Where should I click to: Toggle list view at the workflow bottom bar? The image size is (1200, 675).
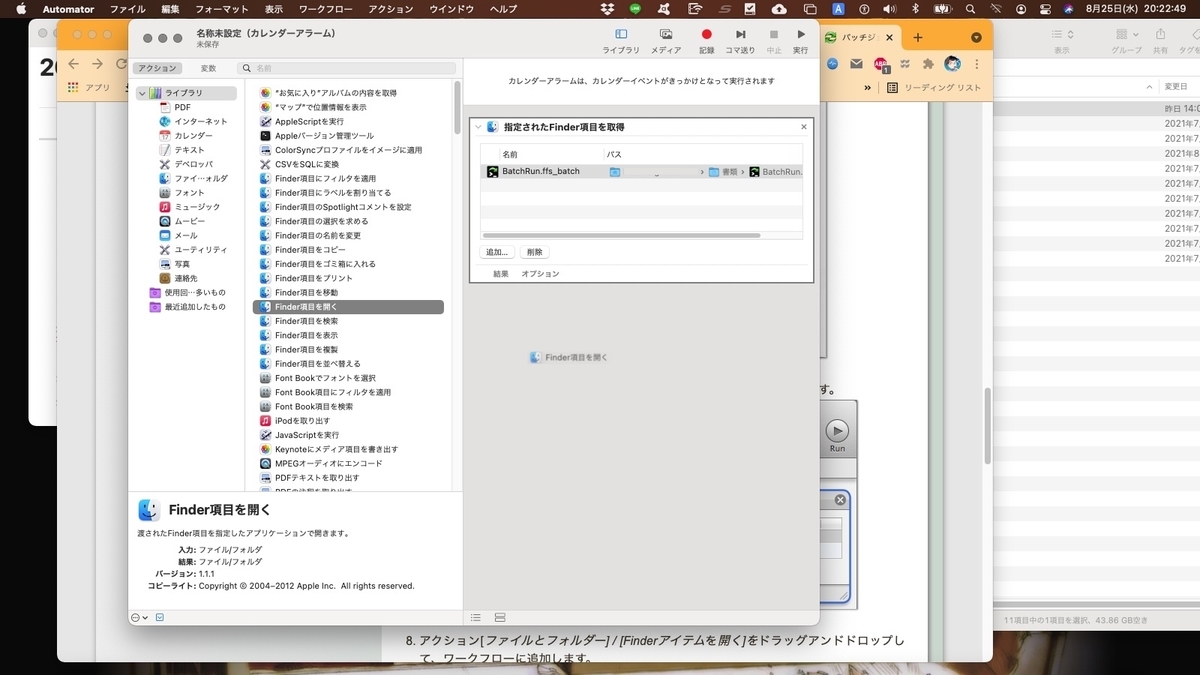coord(476,617)
